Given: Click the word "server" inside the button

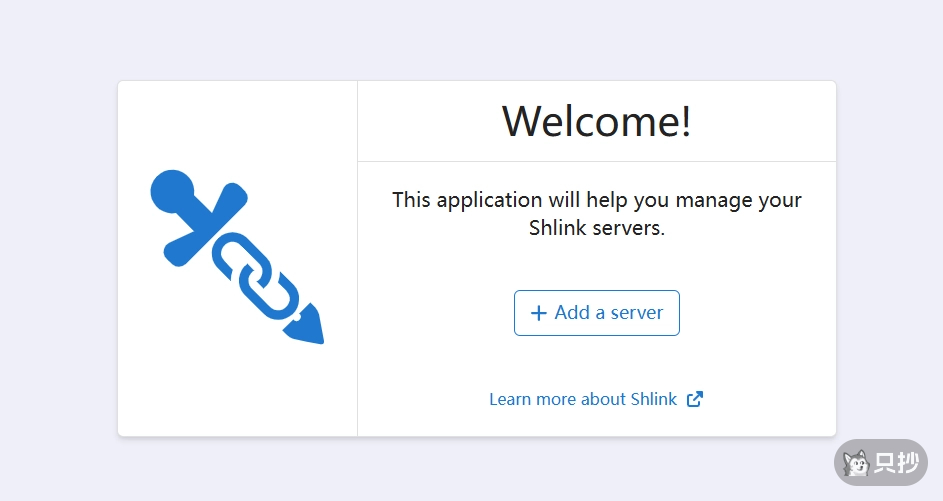Looking at the screenshot, I should (637, 313).
